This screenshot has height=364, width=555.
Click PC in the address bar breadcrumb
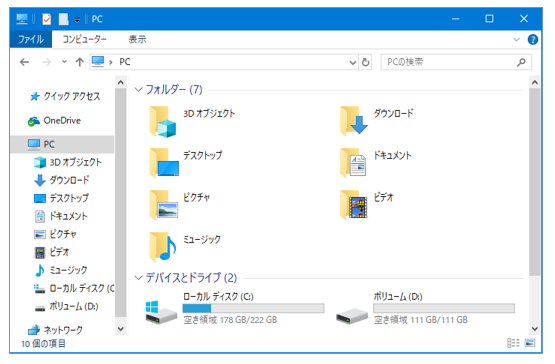125,62
